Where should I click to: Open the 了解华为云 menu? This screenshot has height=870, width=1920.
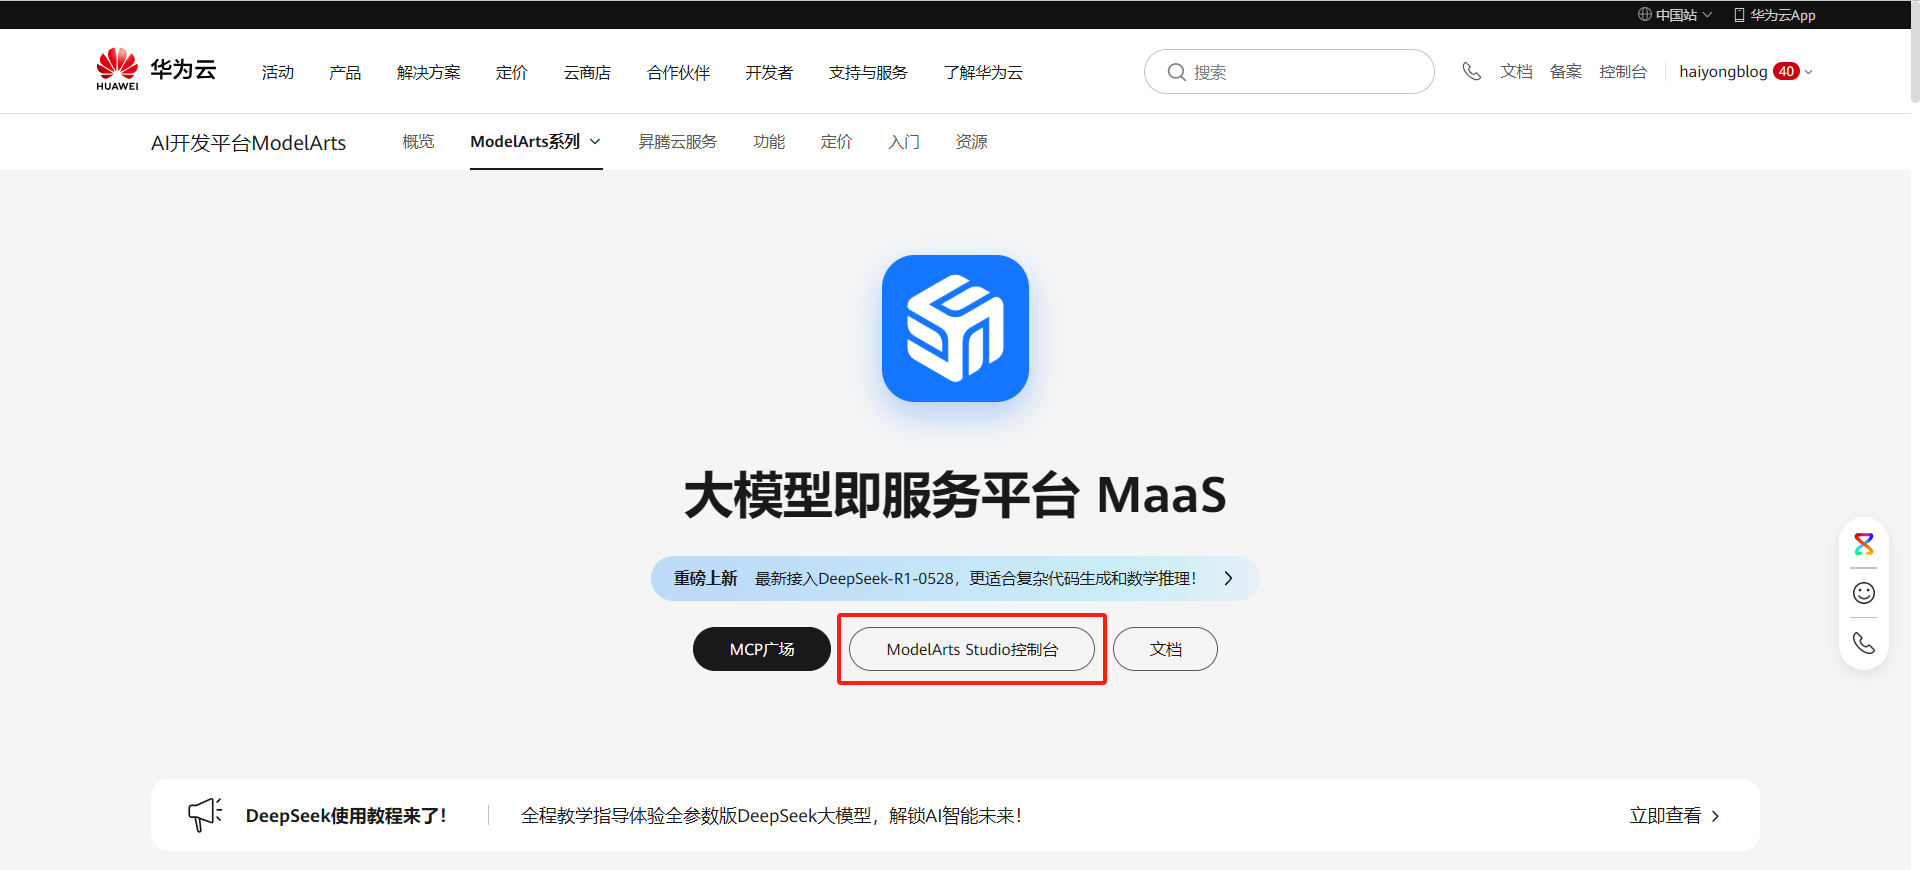tap(983, 72)
